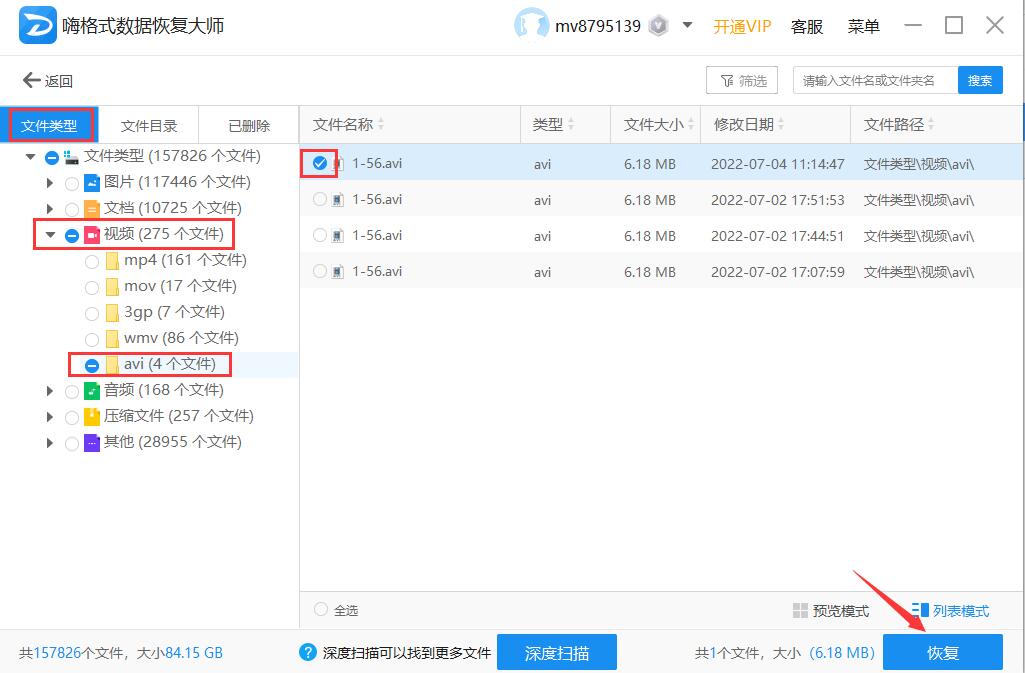
Task: Start a Deep Scan
Action: click(x=556, y=653)
